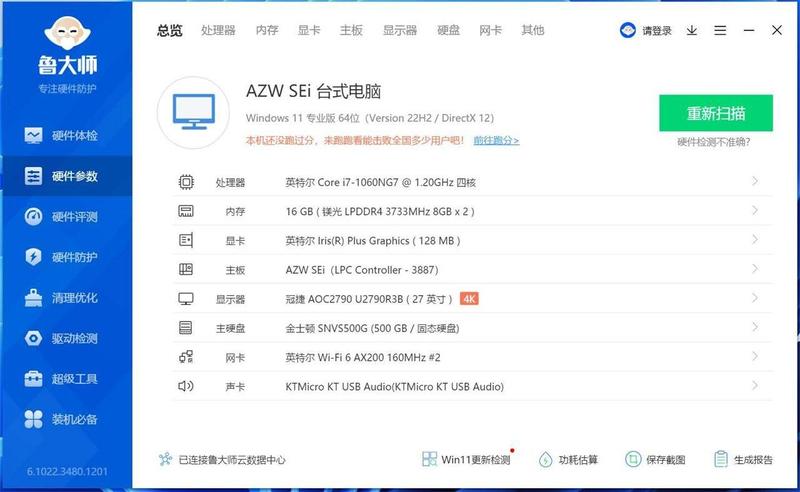Open Win11更新检测 tool
Screen dimensions: 800x492
tap(466, 459)
